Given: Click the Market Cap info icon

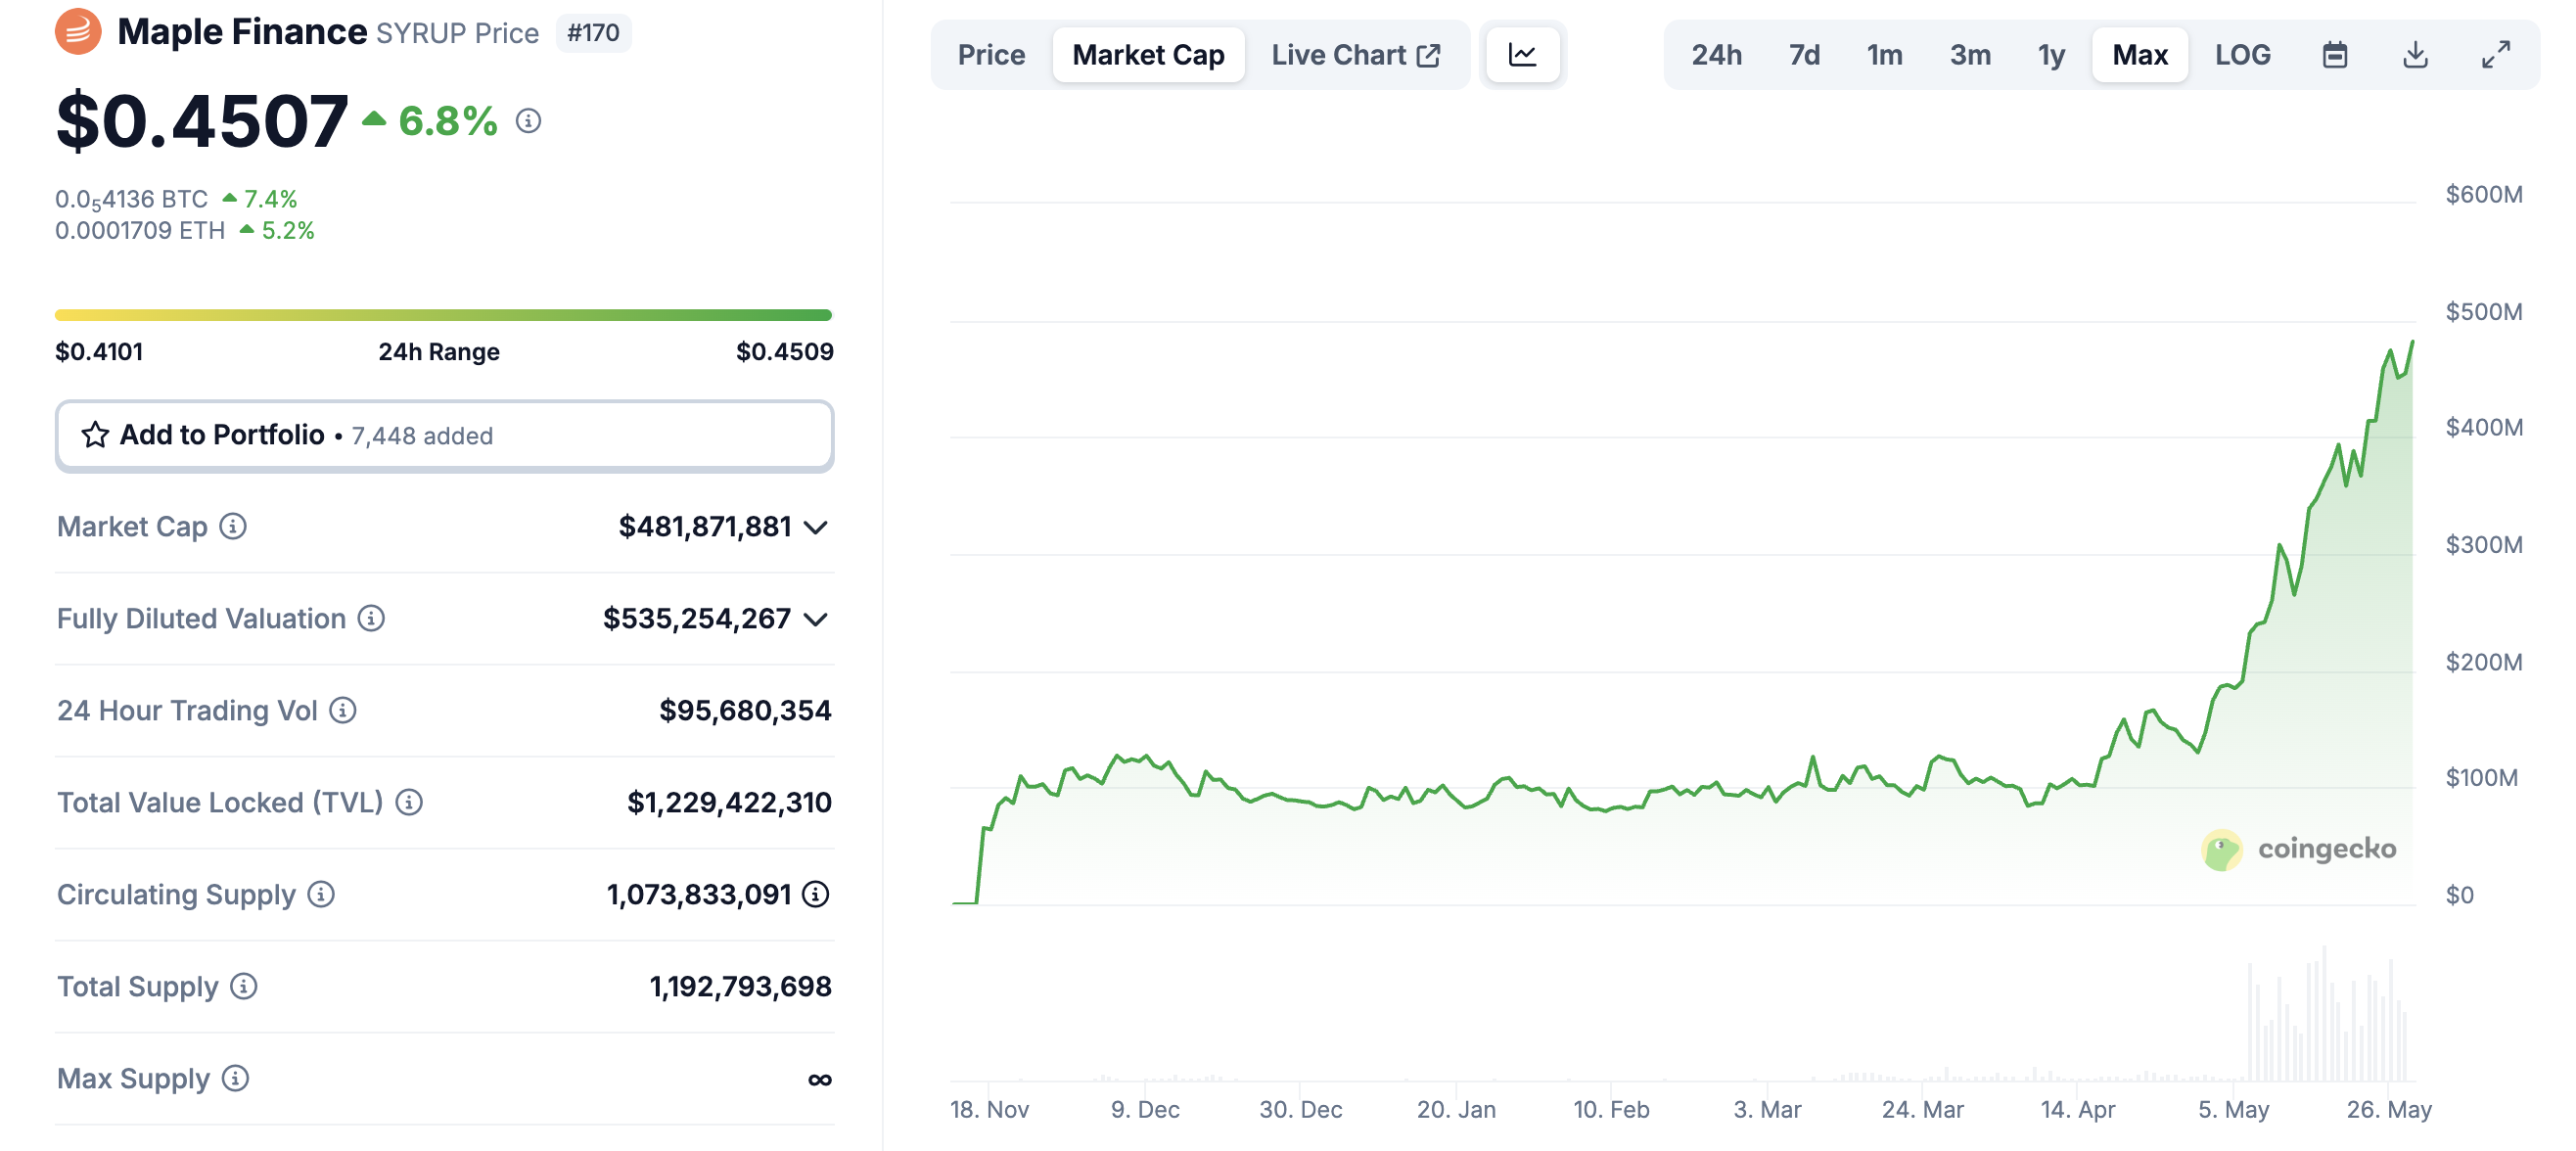Looking at the screenshot, I should point(233,526).
